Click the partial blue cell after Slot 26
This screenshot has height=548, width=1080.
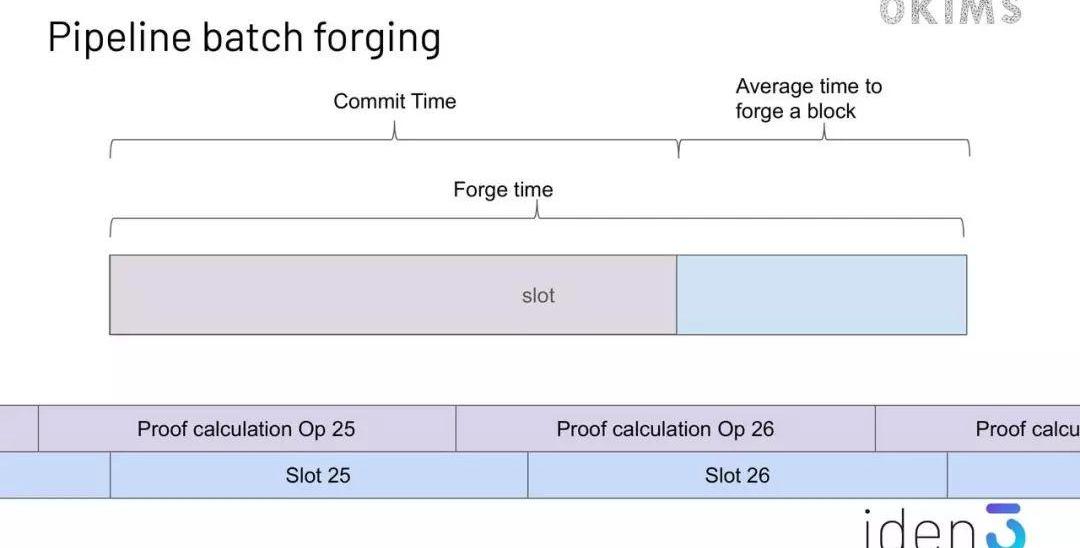pos(1012,475)
